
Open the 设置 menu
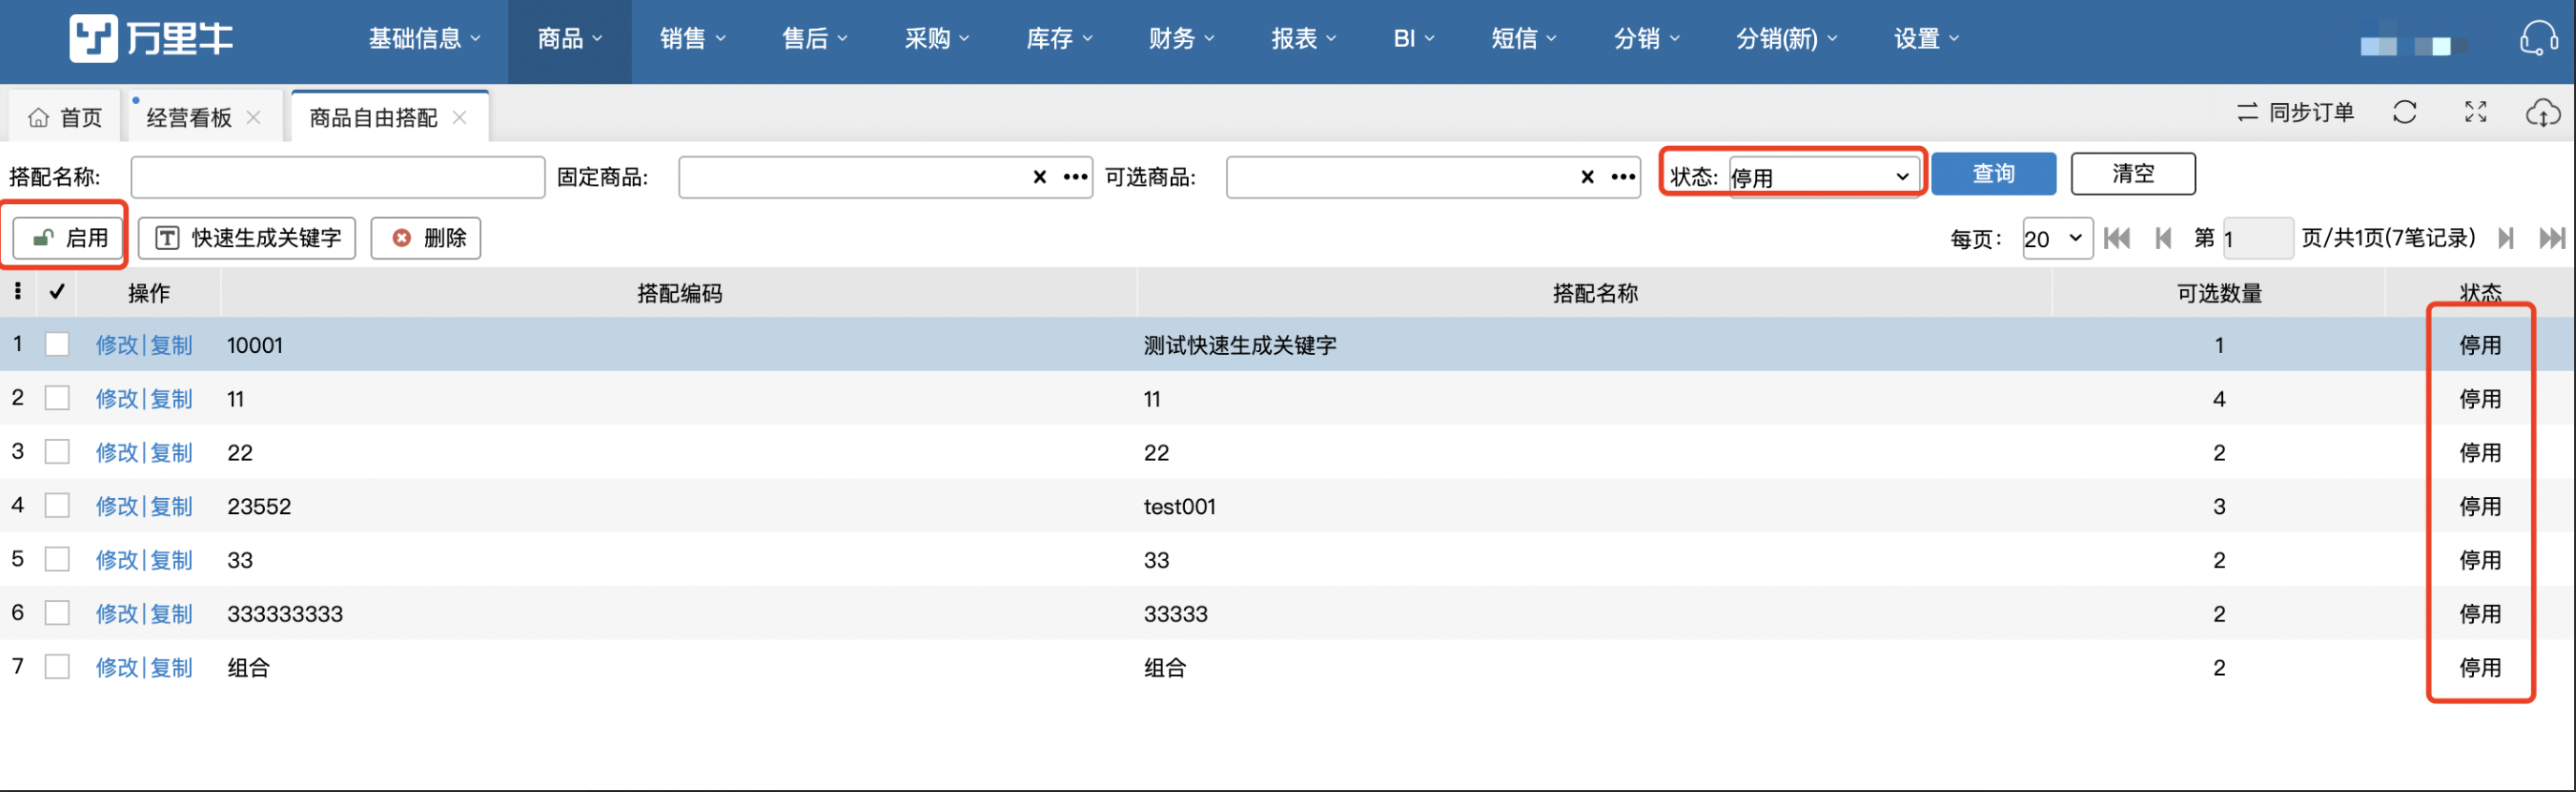tap(1926, 39)
